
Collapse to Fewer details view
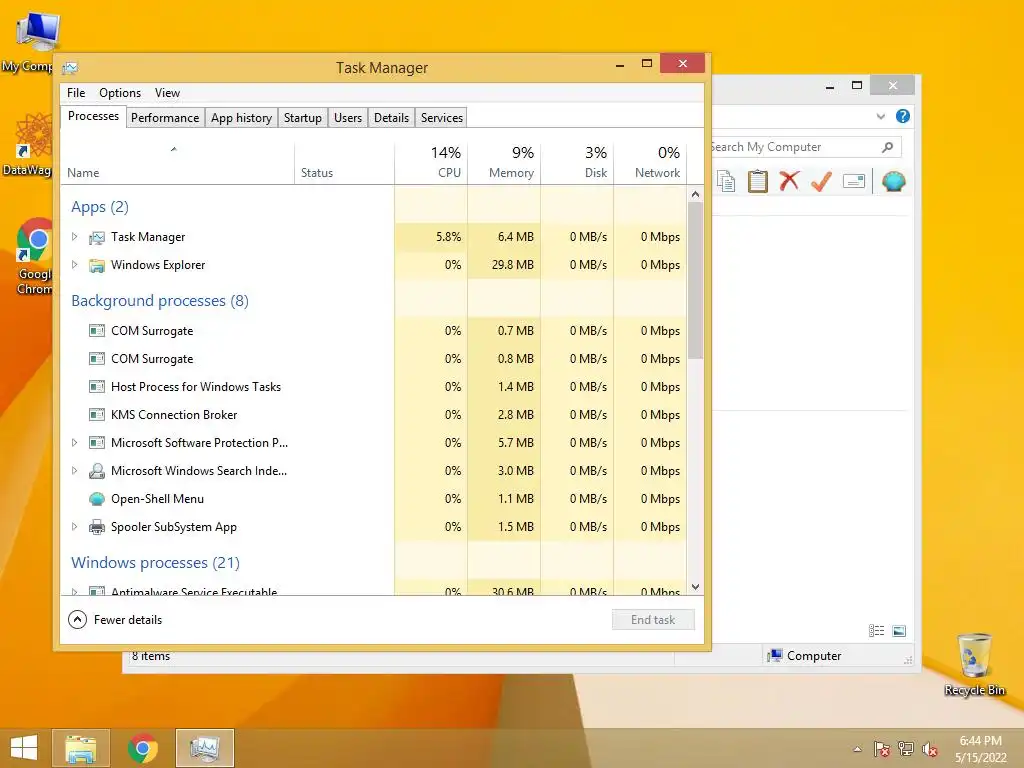(x=115, y=620)
